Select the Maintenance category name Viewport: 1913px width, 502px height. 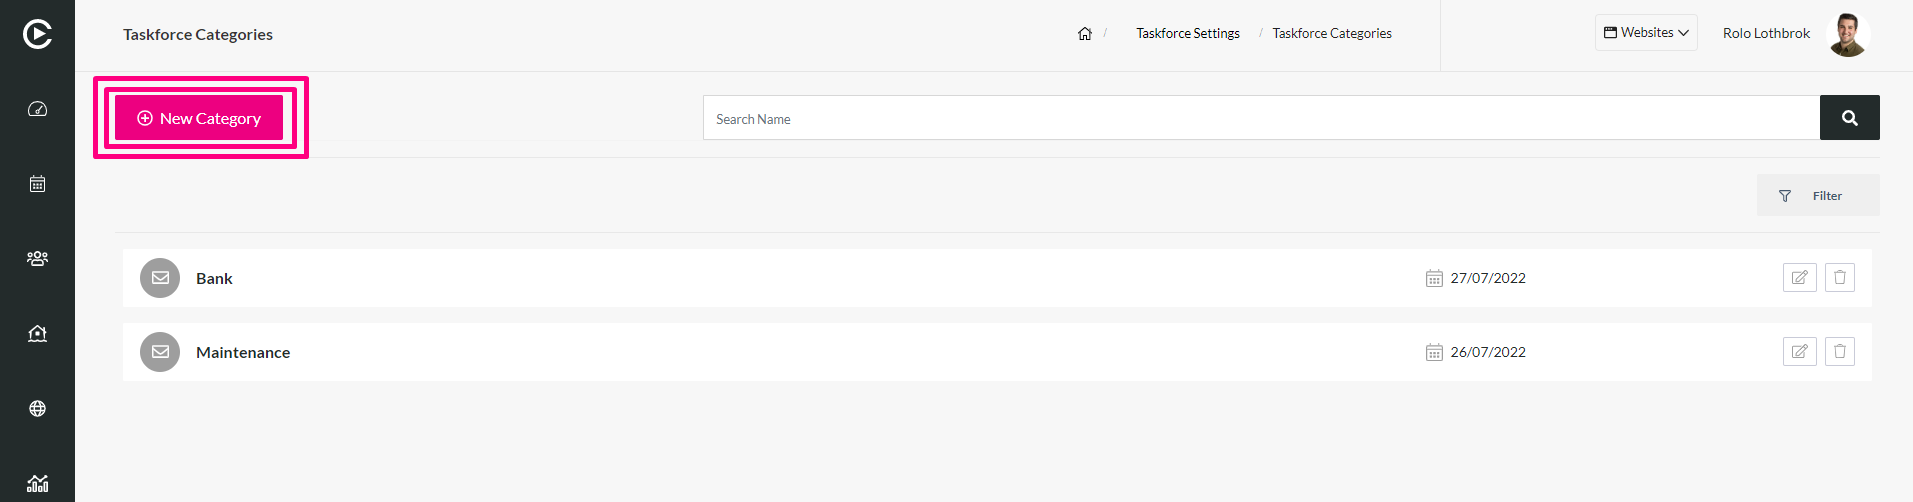click(243, 353)
